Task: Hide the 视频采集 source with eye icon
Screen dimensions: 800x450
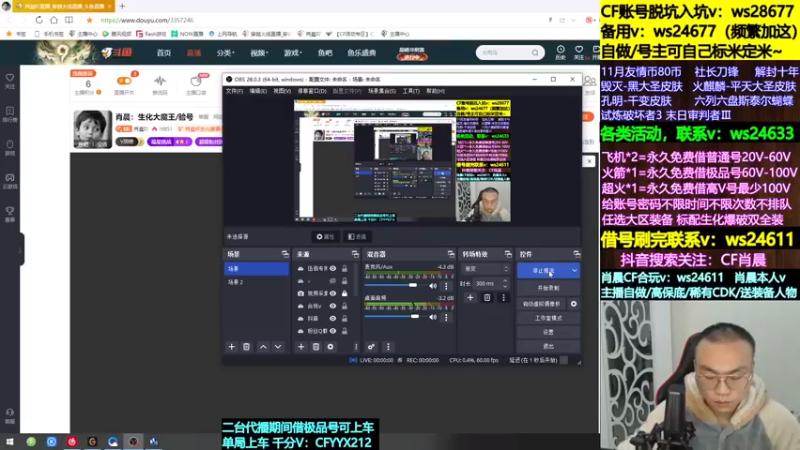Action: [333, 293]
